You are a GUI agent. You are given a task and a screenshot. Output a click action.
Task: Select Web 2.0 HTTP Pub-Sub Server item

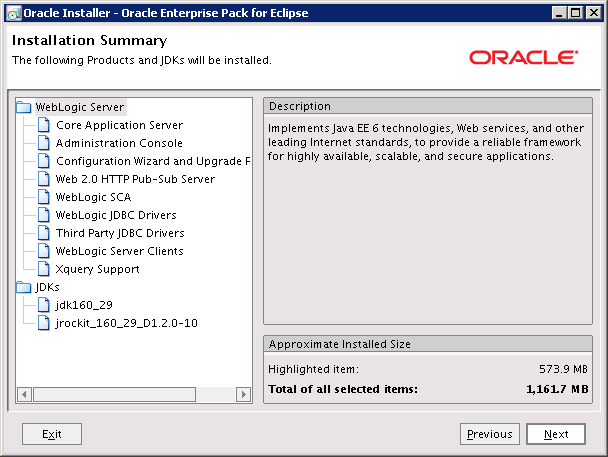pos(135,179)
